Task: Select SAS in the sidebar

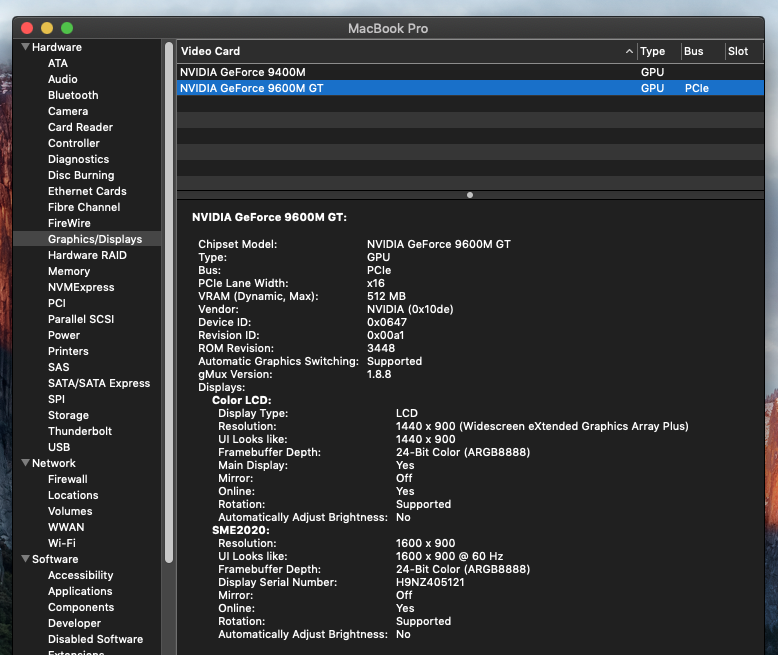Action: pyautogui.click(x=59, y=367)
